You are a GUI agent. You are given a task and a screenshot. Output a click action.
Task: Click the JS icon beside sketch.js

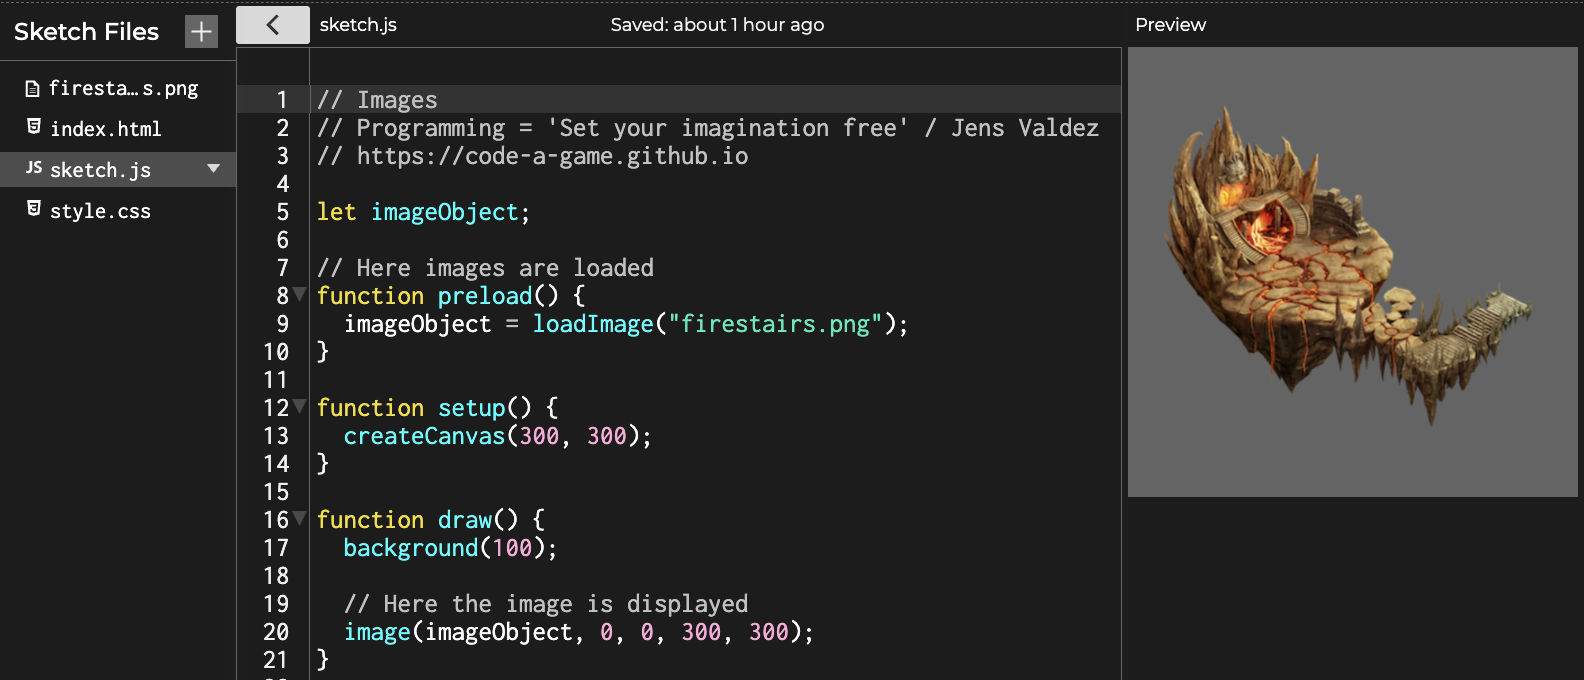(x=34, y=168)
